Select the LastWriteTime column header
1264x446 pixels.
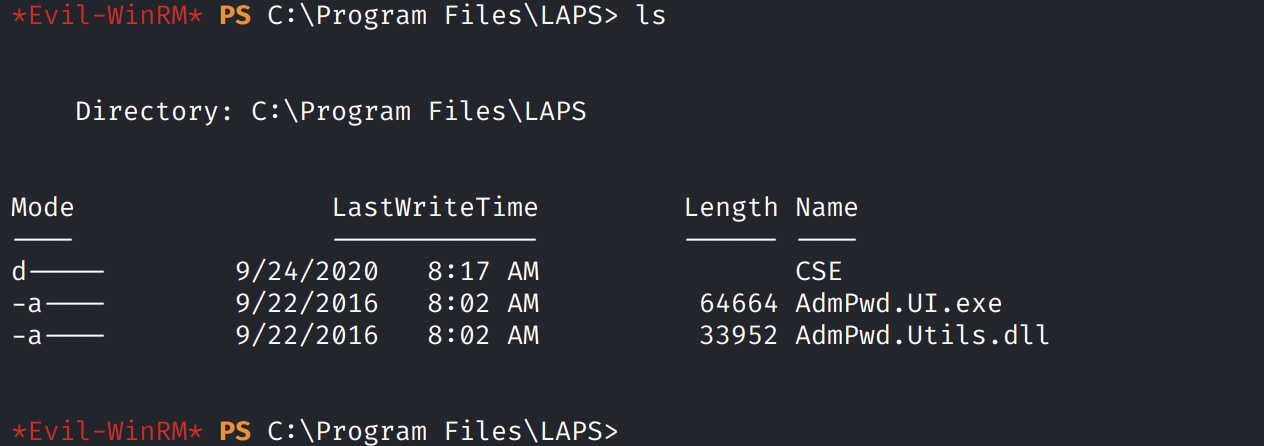435,208
